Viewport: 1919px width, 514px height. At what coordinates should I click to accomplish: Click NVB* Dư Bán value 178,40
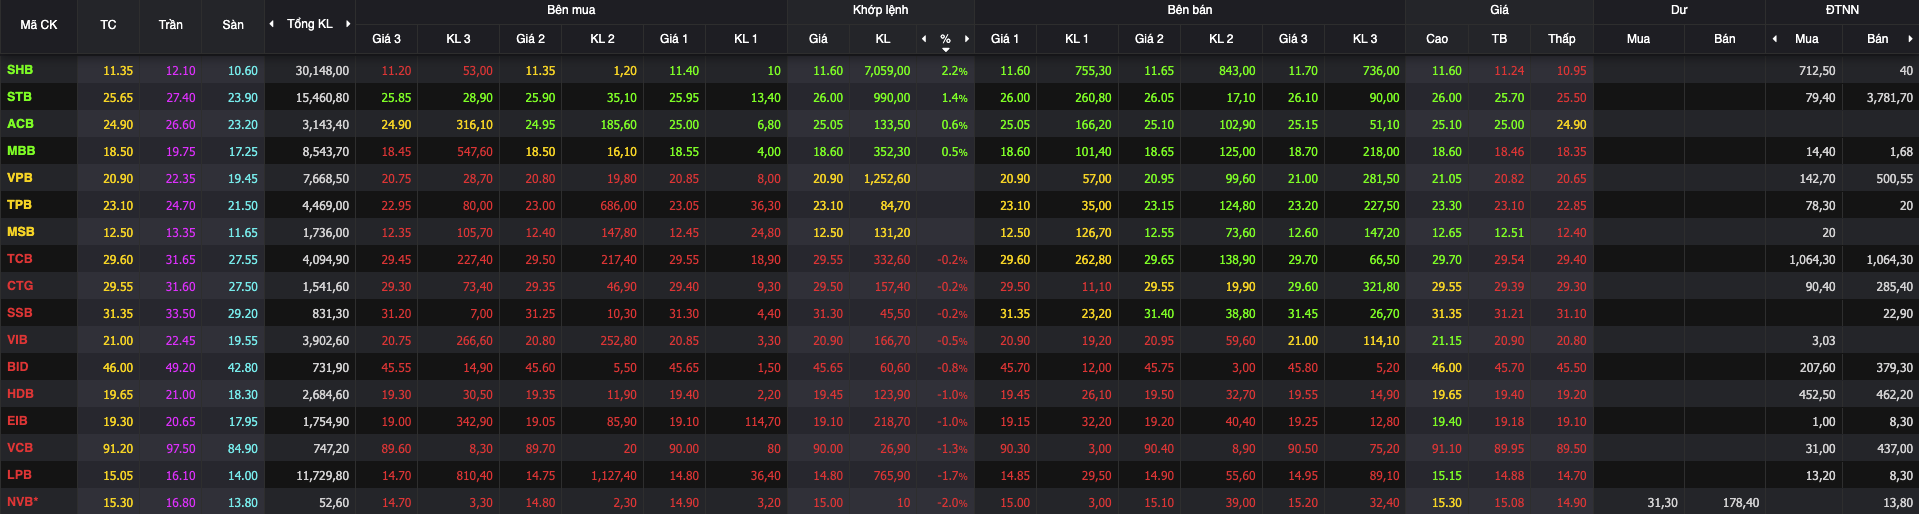[x=1740, y=503]
